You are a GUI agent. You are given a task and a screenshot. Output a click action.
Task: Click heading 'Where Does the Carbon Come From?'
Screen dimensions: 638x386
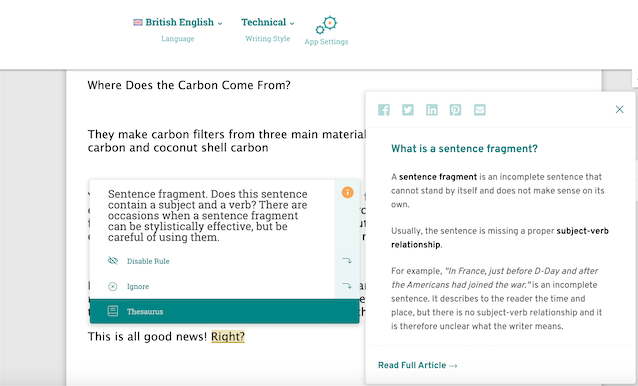(x=189, y=85)
